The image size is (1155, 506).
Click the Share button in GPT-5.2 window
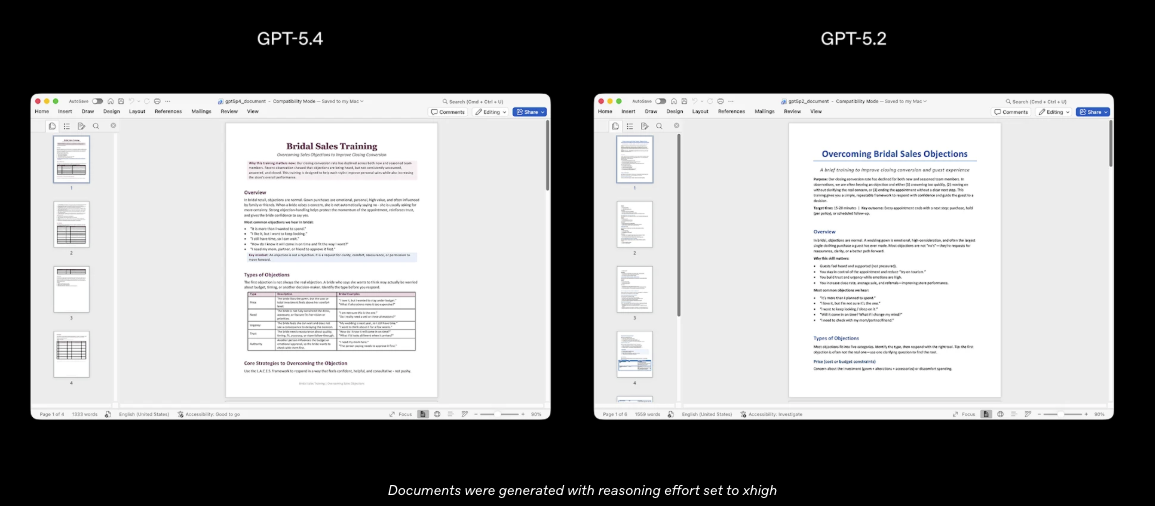pyautogui.click(x=1093, y=112)
